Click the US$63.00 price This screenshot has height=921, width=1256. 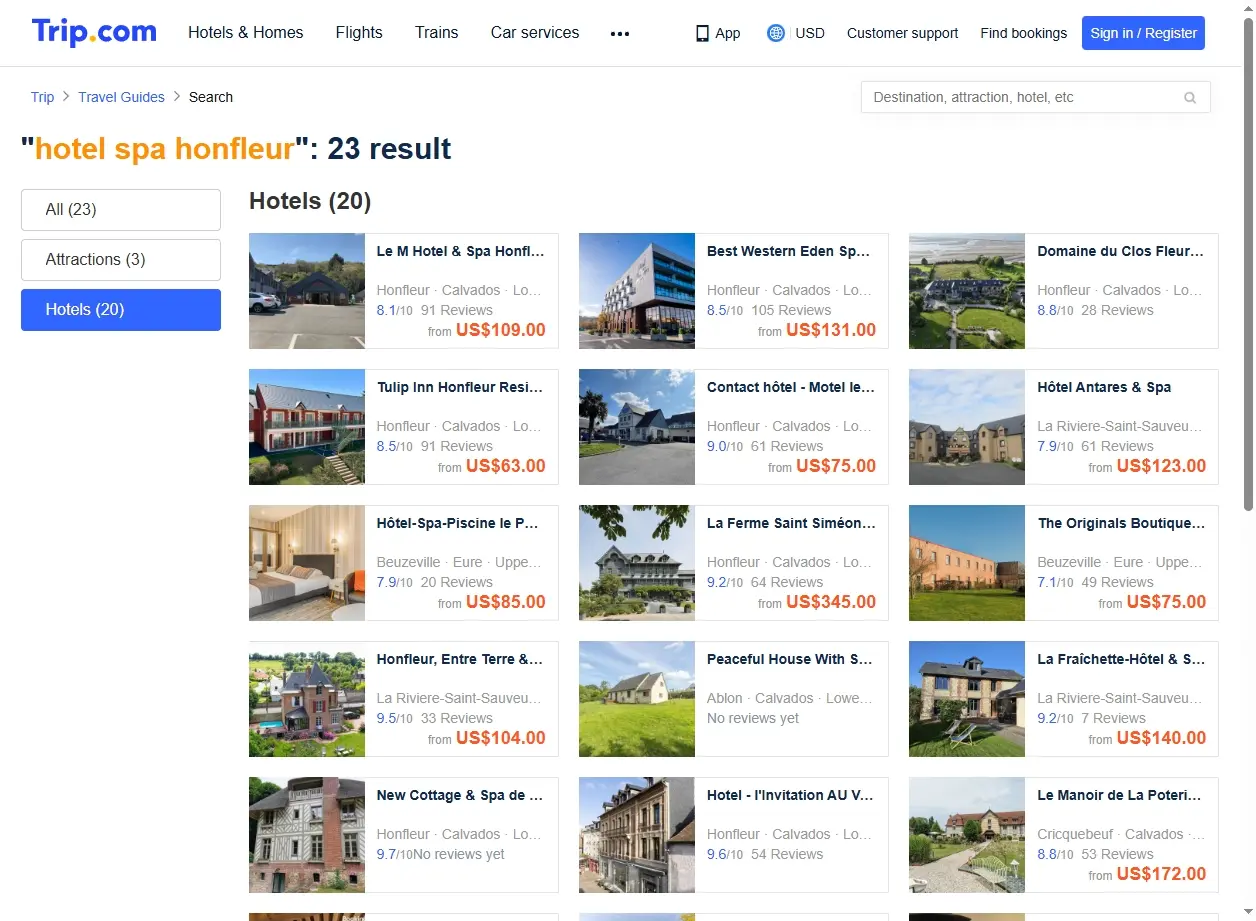coord(506,466)
